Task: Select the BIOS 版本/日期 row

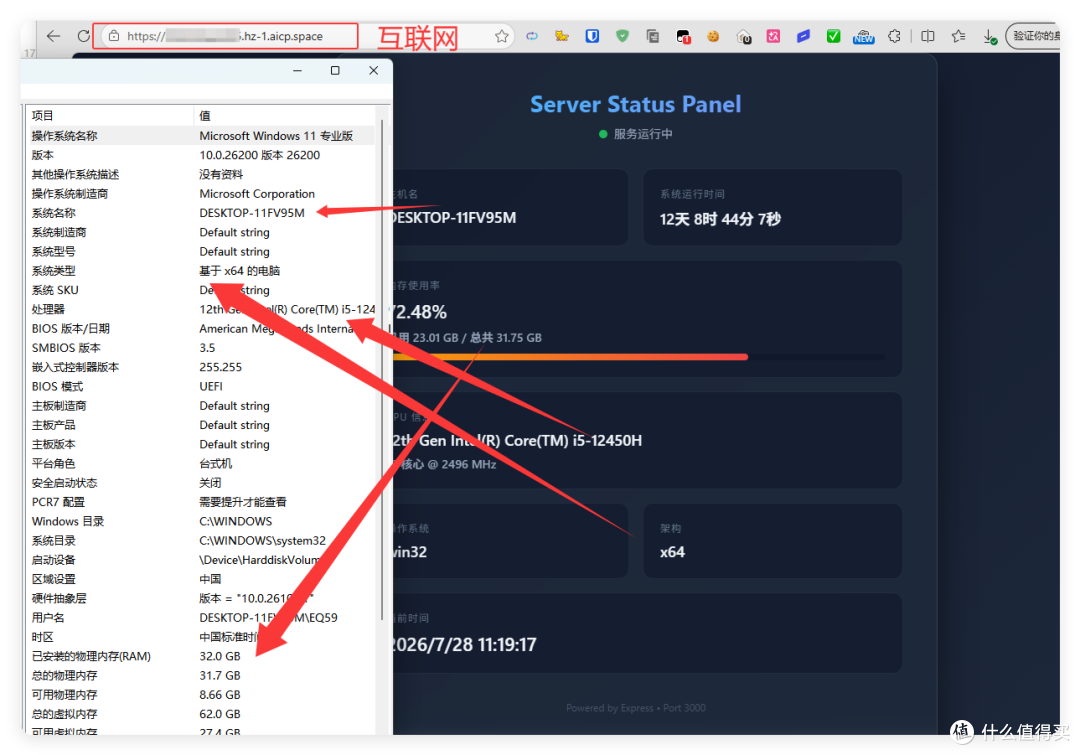Action: tap(201, 329)
